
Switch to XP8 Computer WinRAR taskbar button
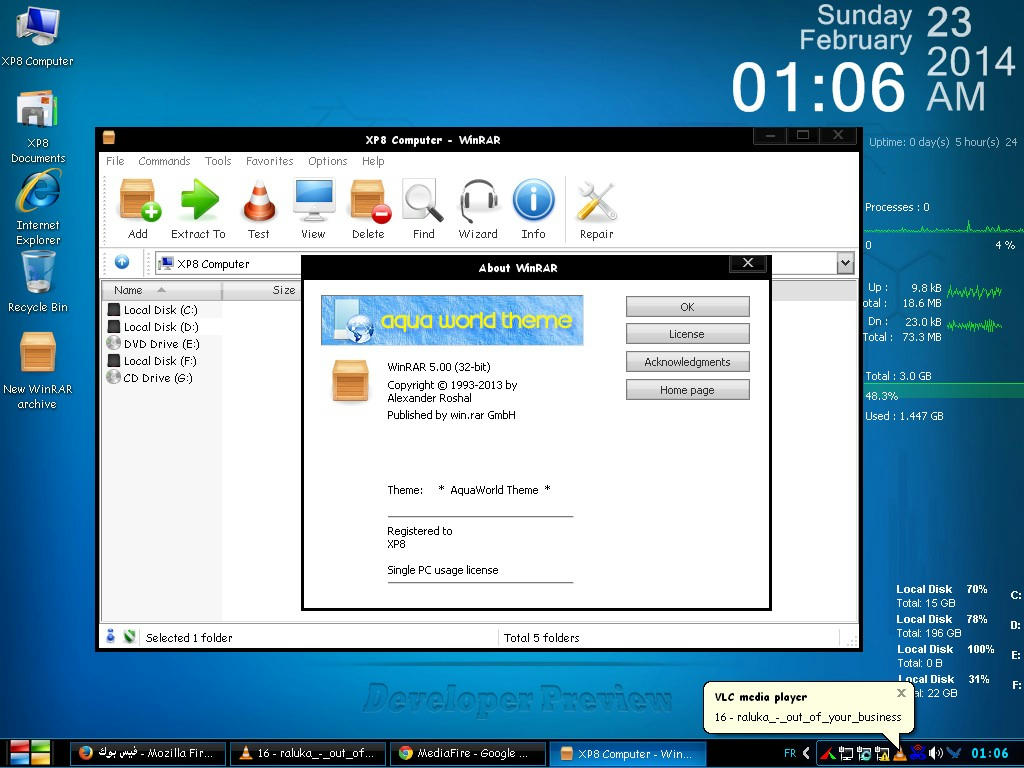[628, 753]
